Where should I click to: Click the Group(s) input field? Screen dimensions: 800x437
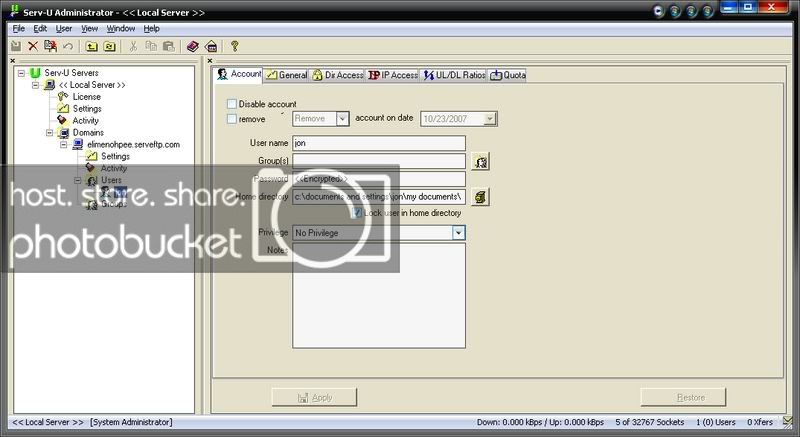click(379, 161)
